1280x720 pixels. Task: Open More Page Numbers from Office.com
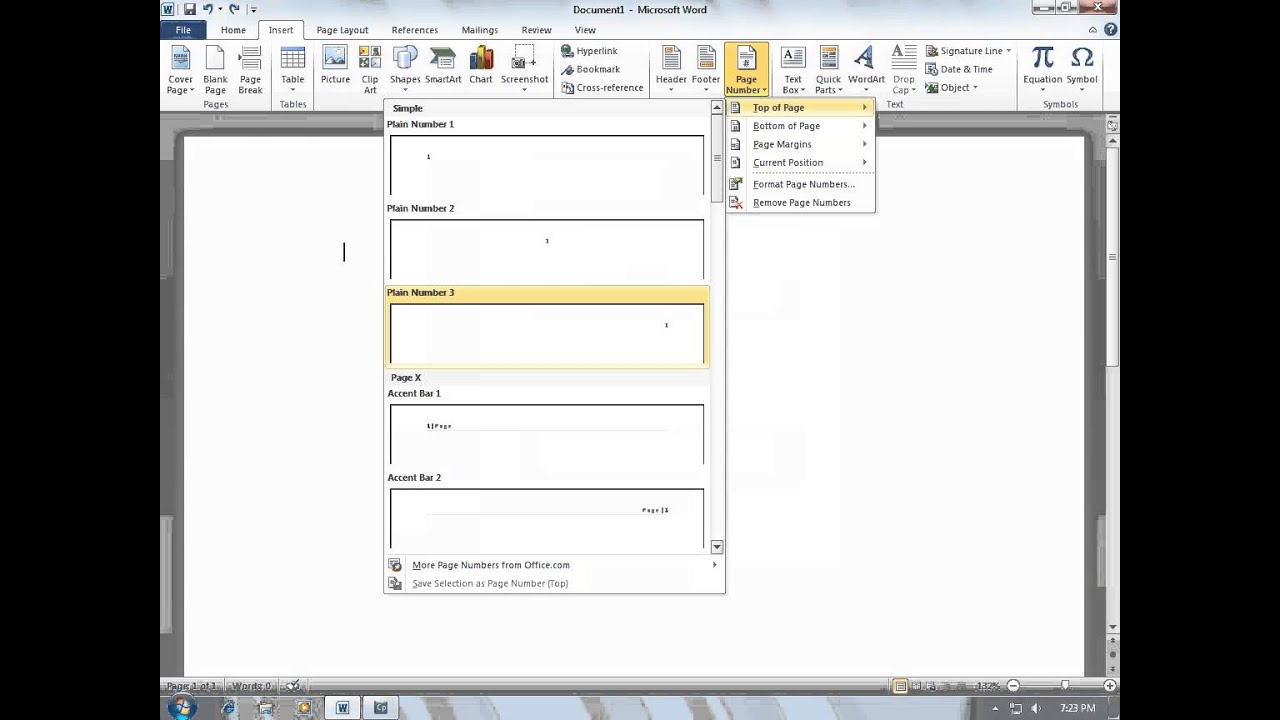click(554, 565)
